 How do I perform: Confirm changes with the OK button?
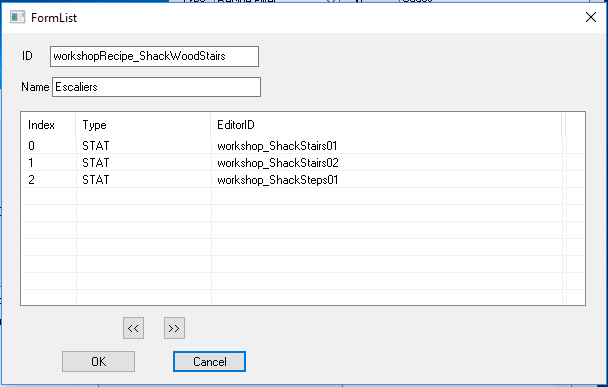click(98, 361)
